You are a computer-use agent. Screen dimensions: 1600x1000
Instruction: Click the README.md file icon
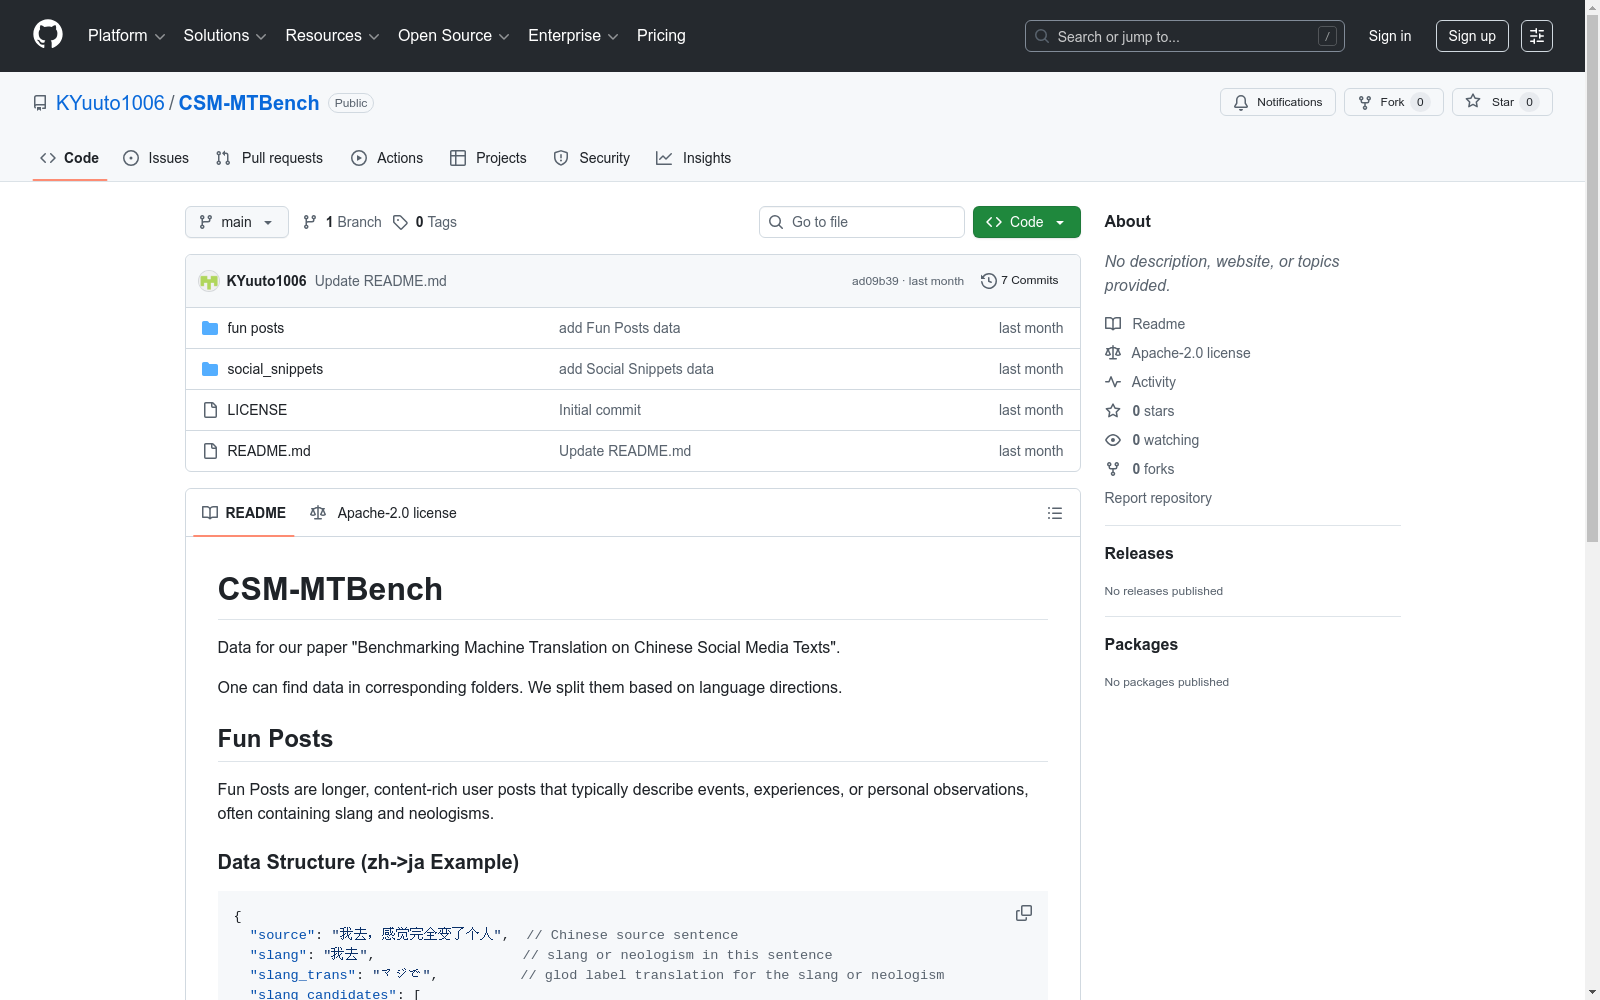(210, 451)
